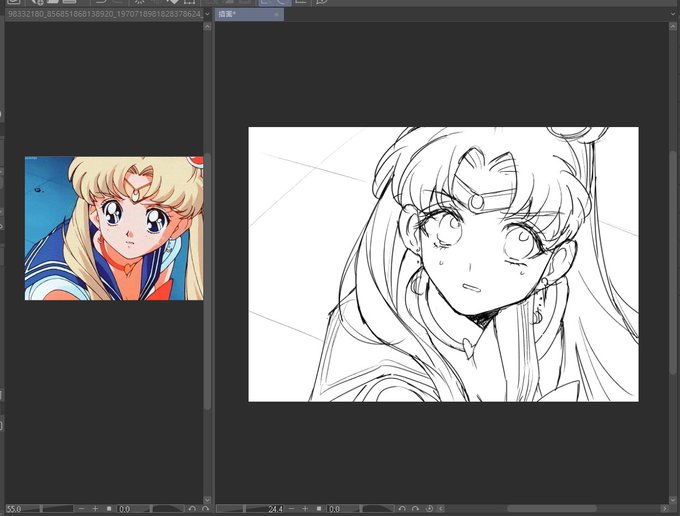Image resolution: width=680 pixels, height=516 pixels.
Task: Rotate the Sub View image left
Action: (x=192, y=509)
